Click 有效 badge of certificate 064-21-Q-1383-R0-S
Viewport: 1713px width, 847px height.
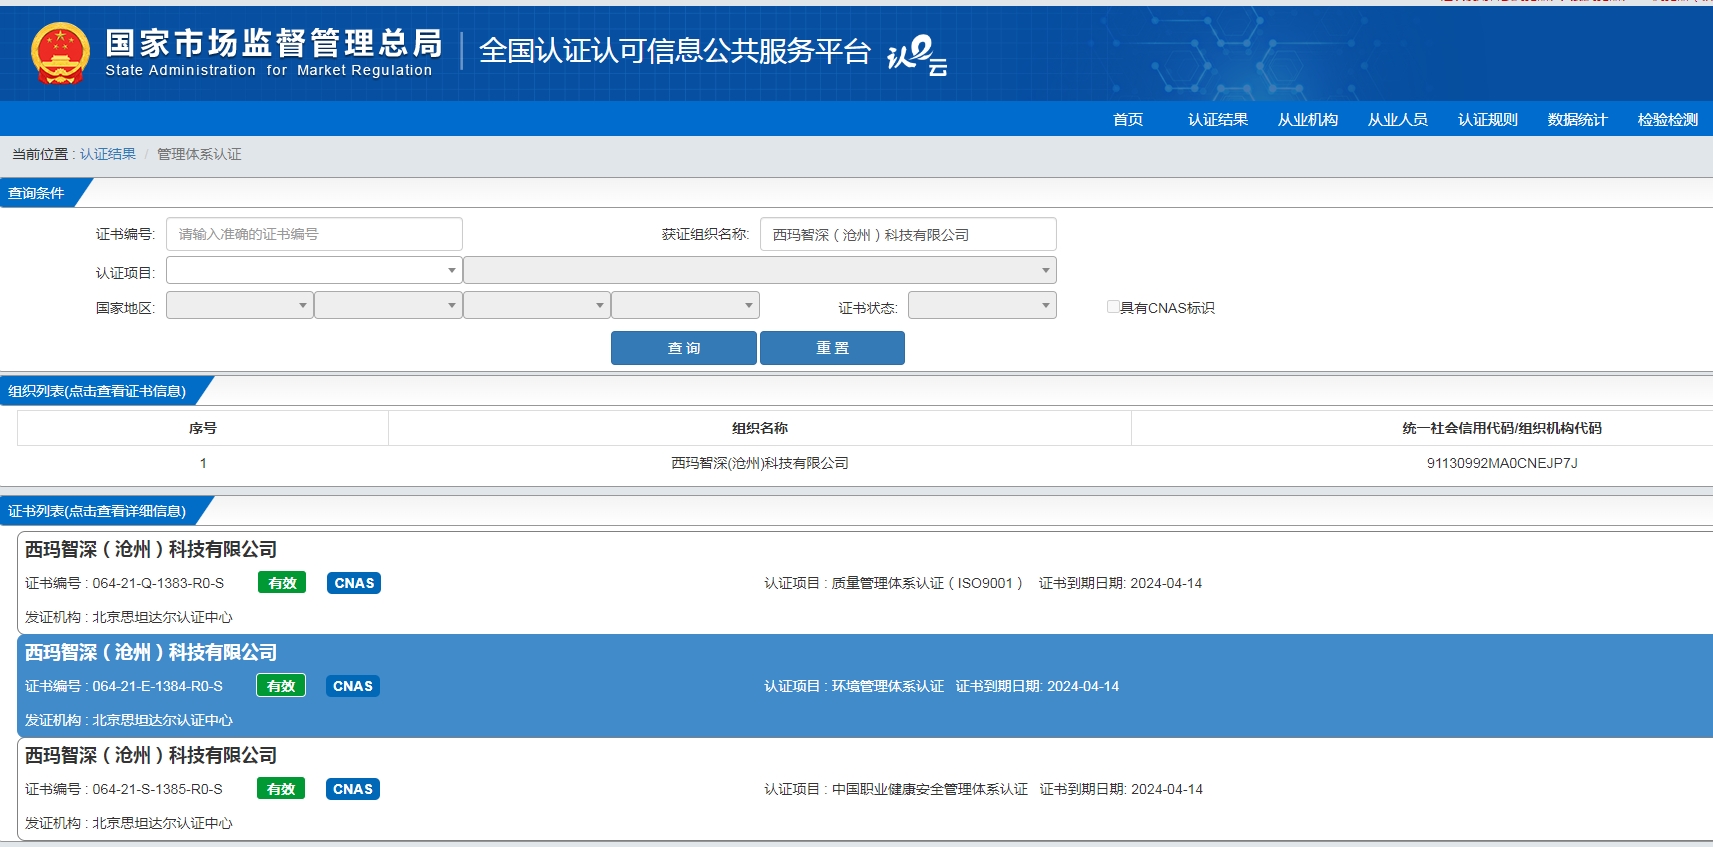point(282,583)
